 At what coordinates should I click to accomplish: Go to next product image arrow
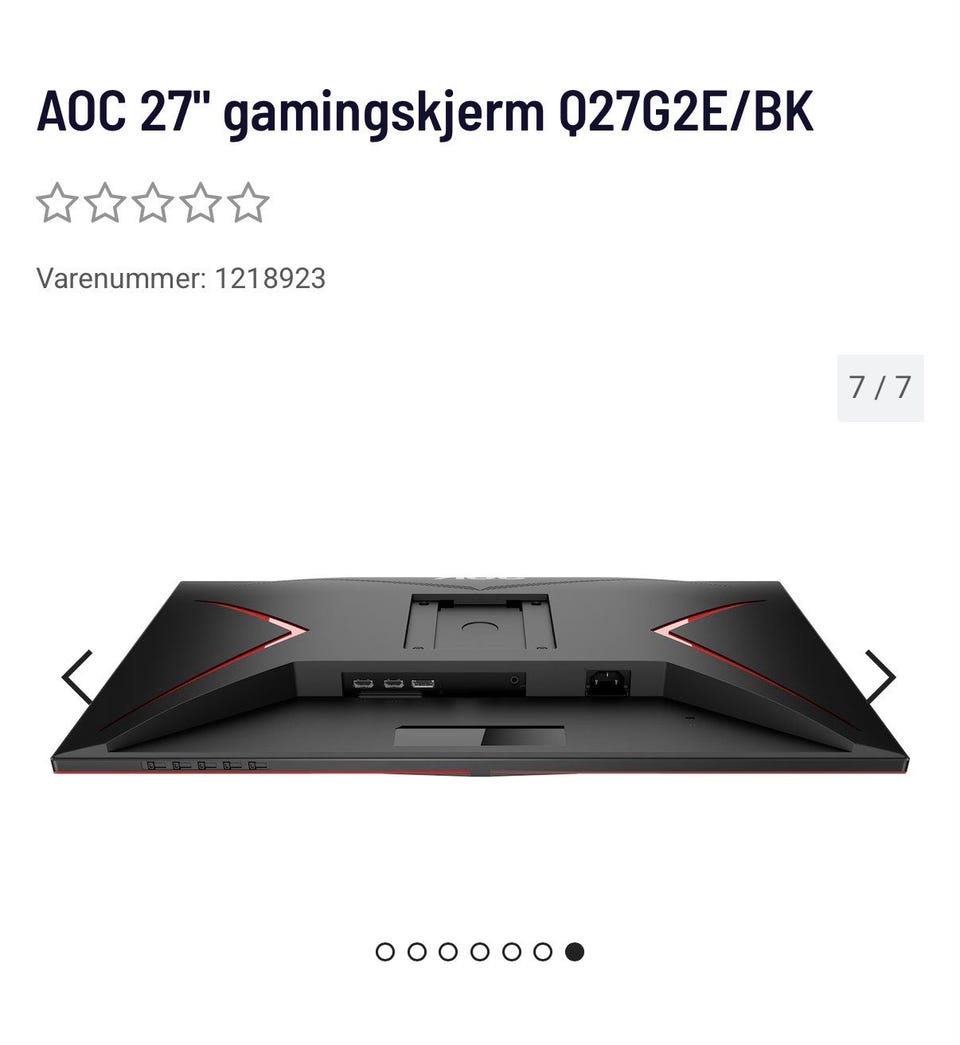[x=881, y=677]
